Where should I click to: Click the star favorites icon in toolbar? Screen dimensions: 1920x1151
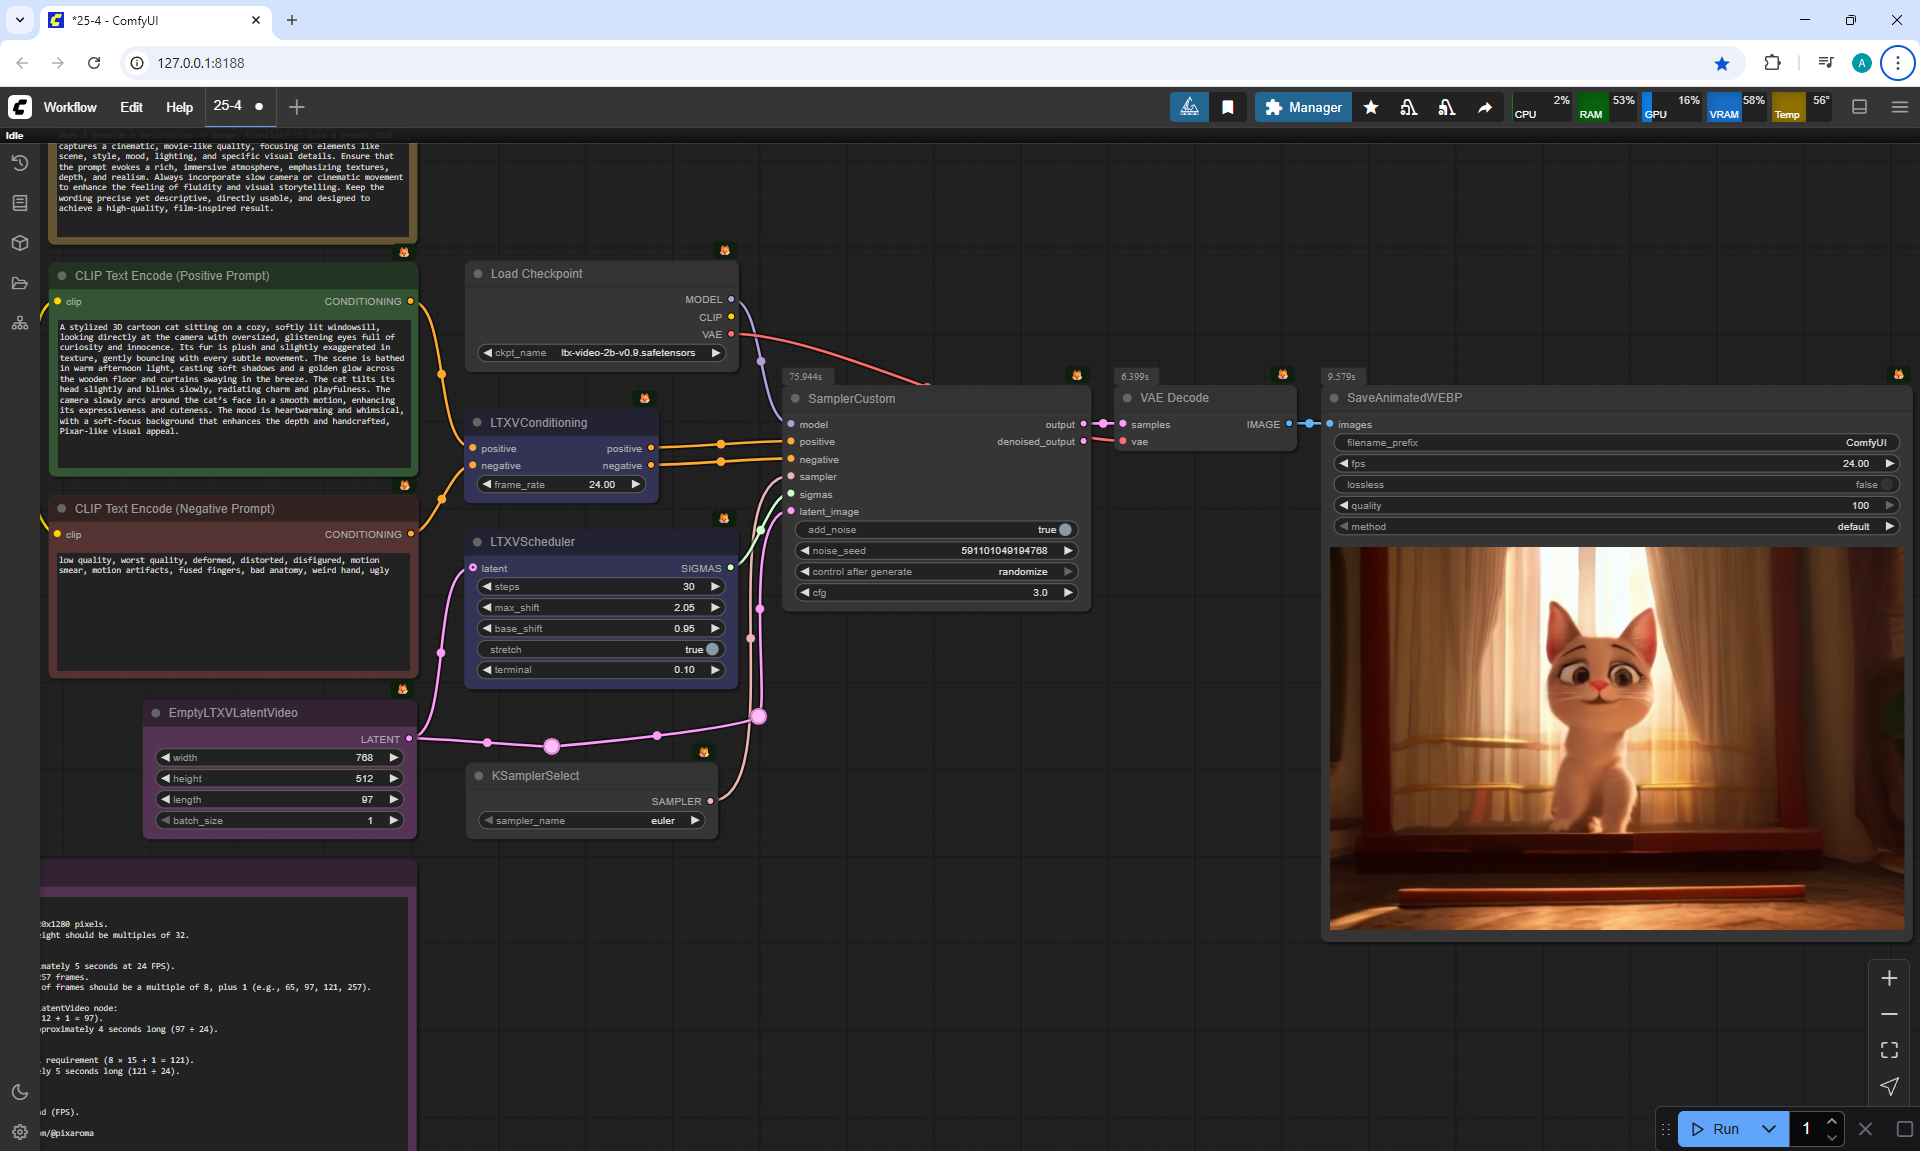(x=1371, y=107)
